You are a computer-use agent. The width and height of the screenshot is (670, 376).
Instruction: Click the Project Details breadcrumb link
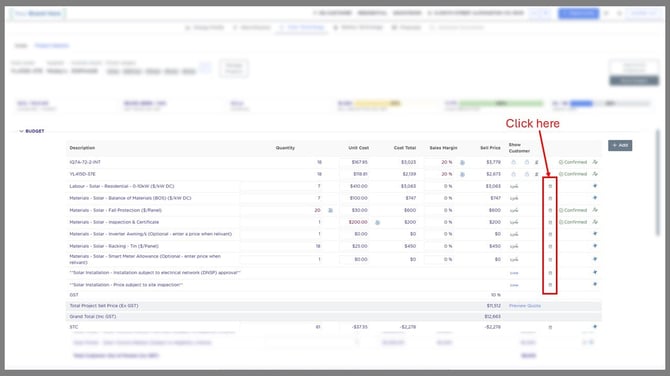52,45
